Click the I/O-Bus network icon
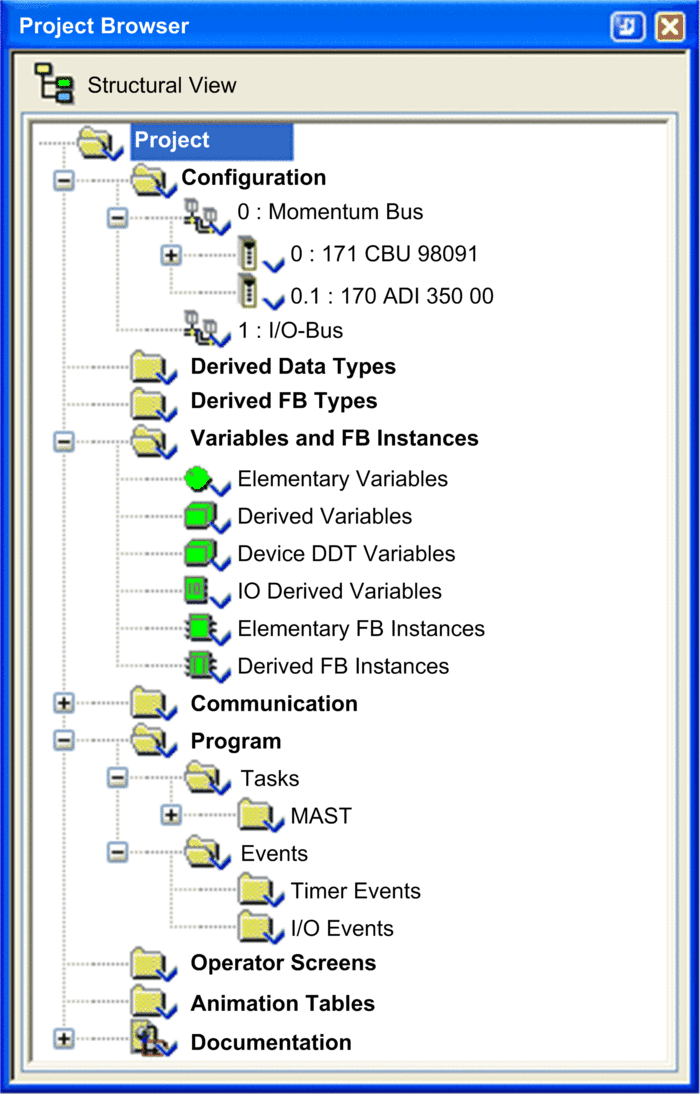This screenshot has width=700, height=1094. point(206,329)
